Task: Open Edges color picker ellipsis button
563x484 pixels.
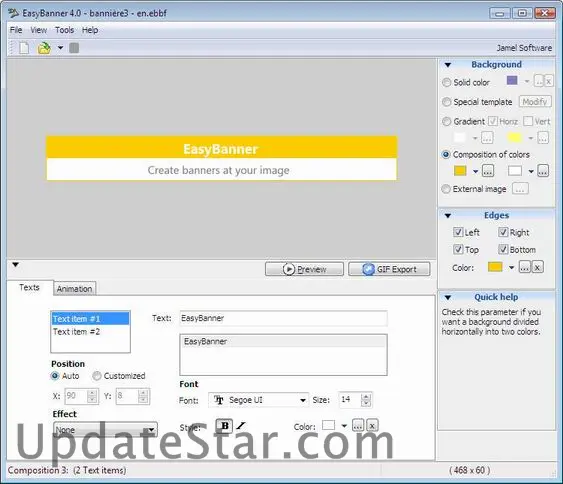Action: click(x=525, y=267)
